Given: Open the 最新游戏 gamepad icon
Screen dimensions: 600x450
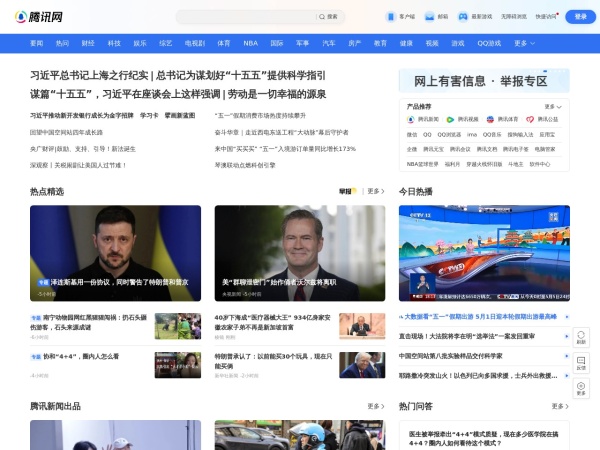Looking at the screenshot, I should [x=463, y=17].
